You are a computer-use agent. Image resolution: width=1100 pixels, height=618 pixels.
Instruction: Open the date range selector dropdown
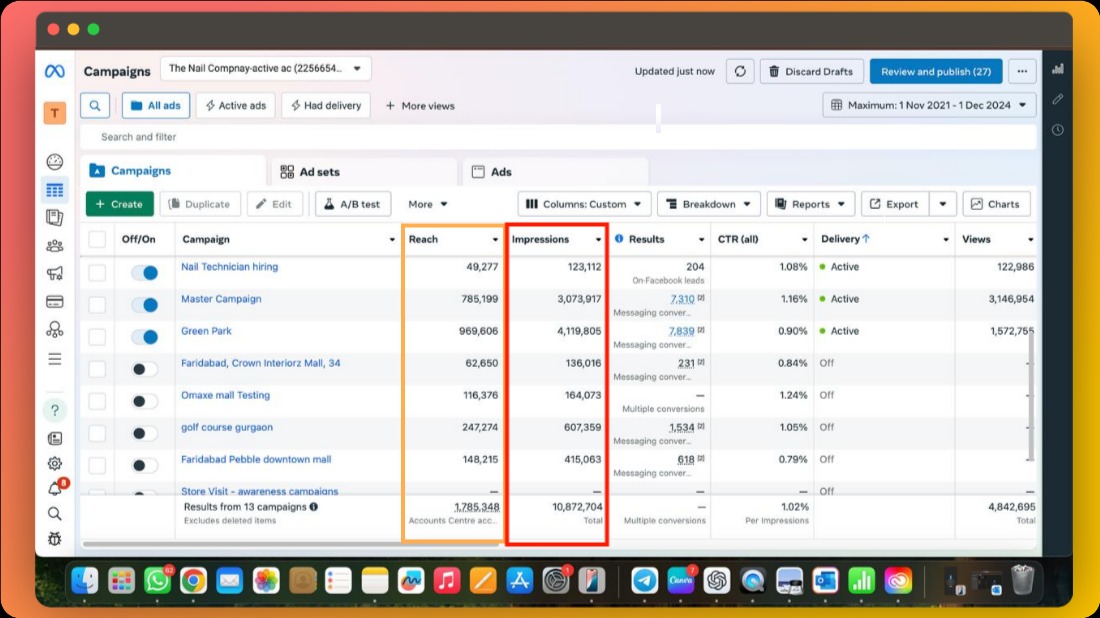[929, 105]
